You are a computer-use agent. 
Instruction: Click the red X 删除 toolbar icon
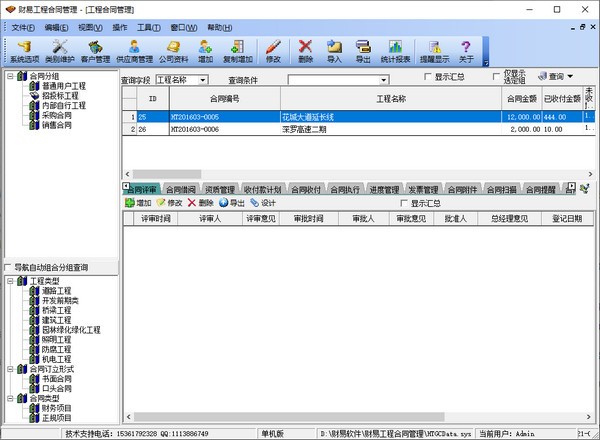tap(305, 51)
